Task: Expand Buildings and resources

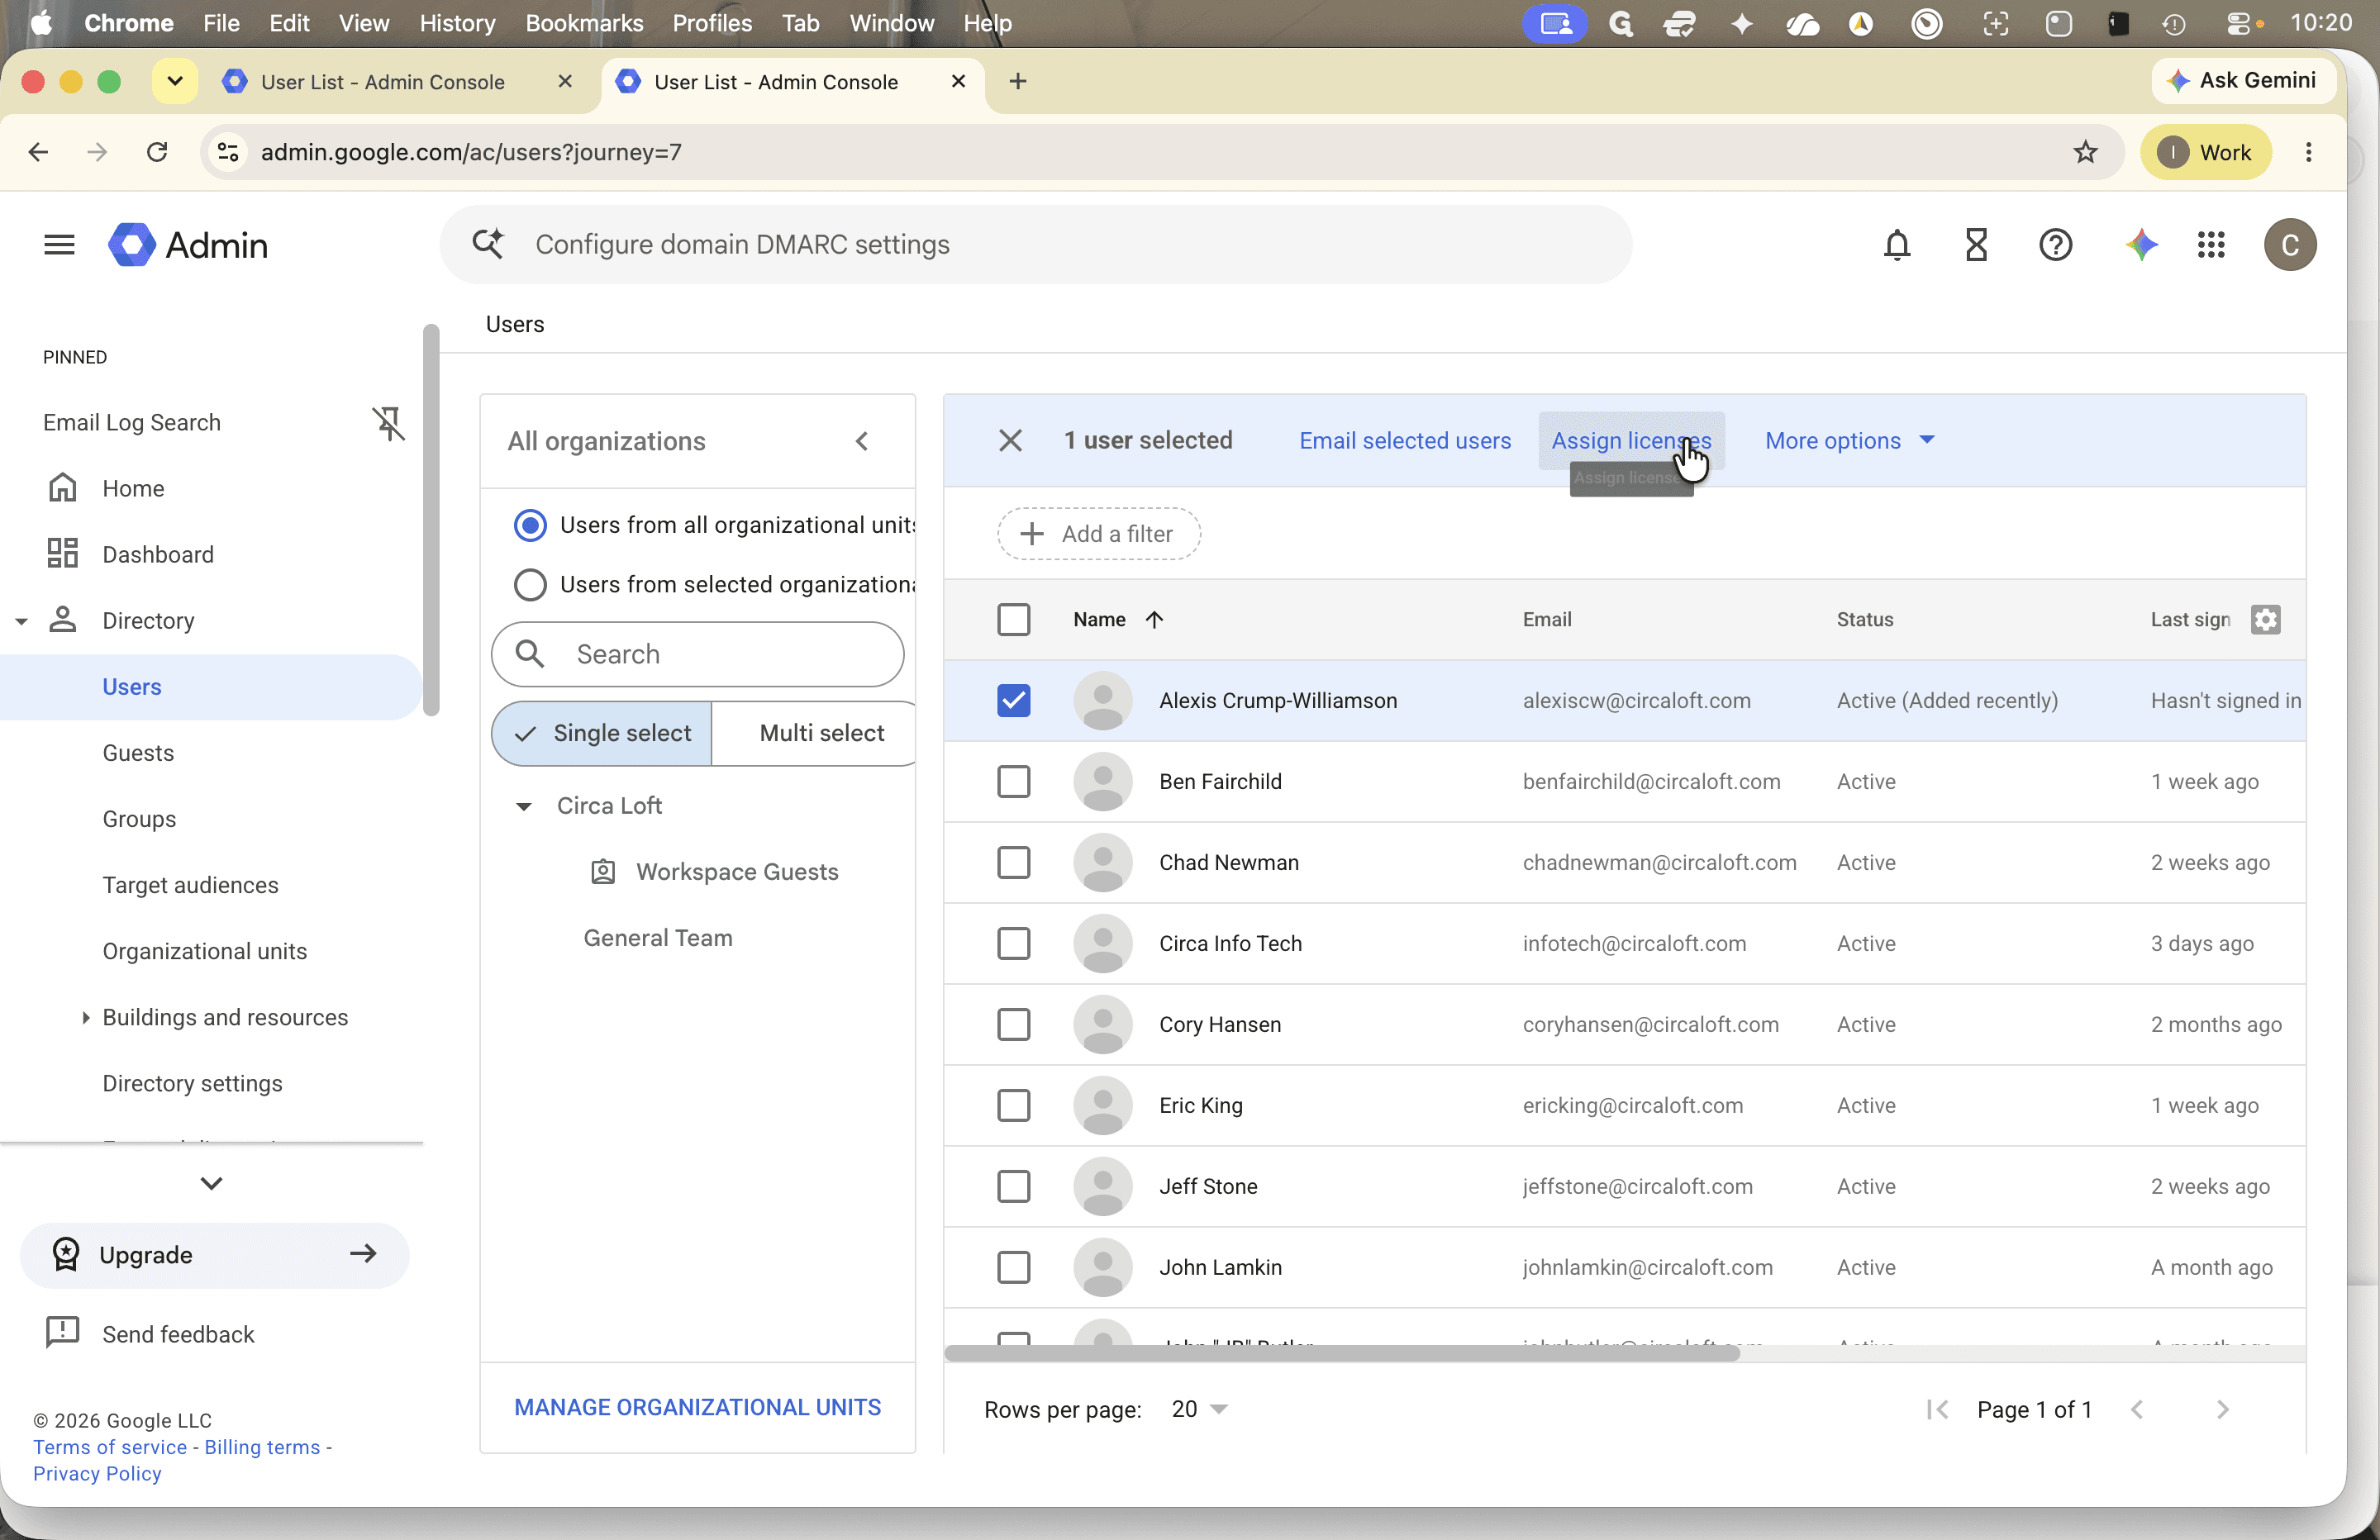Action: click(85, 1018)
